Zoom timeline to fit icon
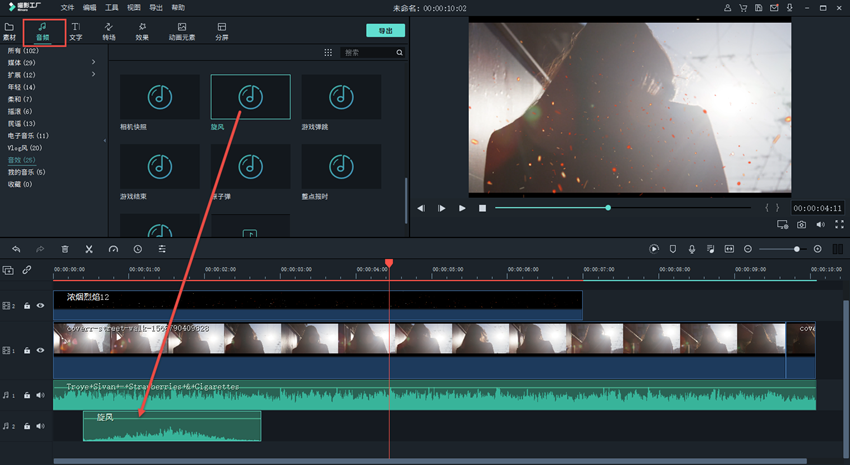 729,249
